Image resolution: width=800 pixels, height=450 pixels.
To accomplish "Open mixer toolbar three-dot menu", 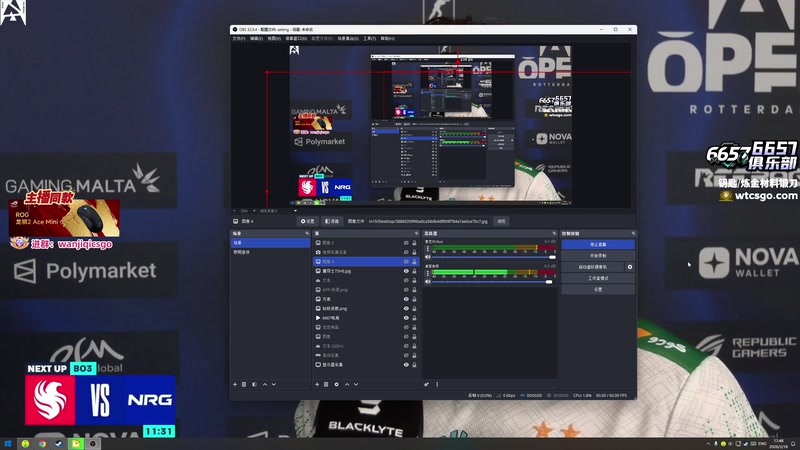I will [x=437, y=384].
